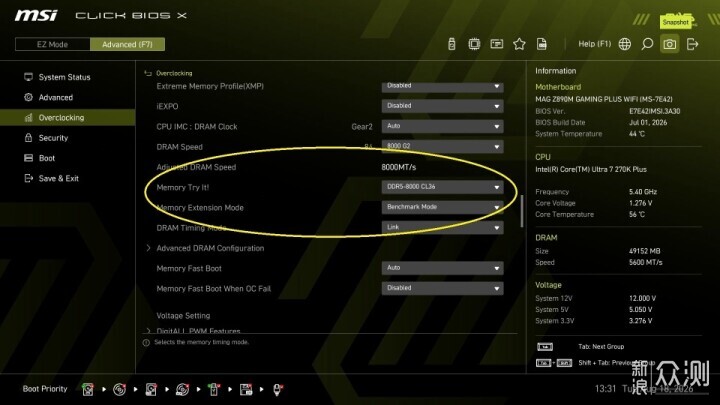Image resolution: width=720 pixels, height=405 pixels.
Task: Click the Boot Priority label
Action: 45,389
